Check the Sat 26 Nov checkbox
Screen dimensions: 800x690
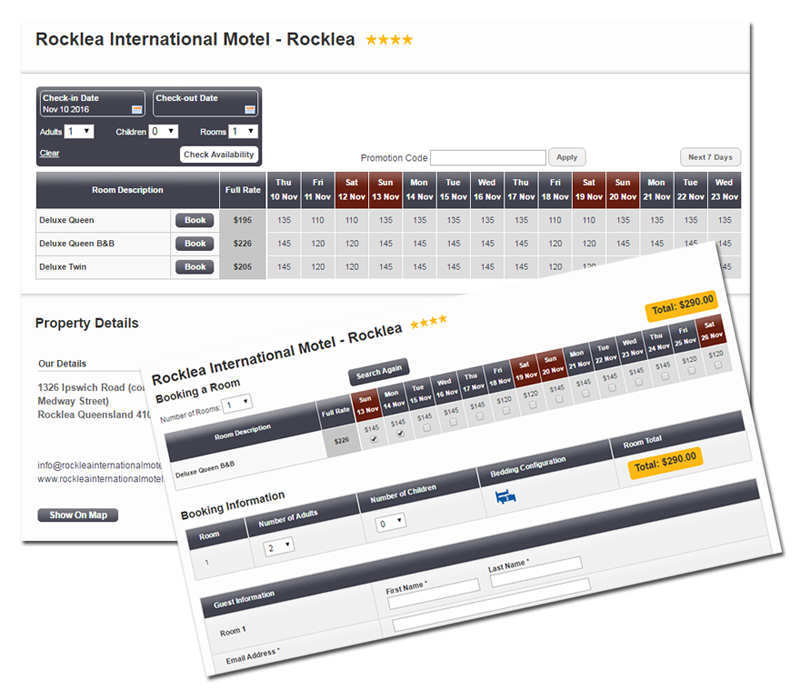[718, 365]
